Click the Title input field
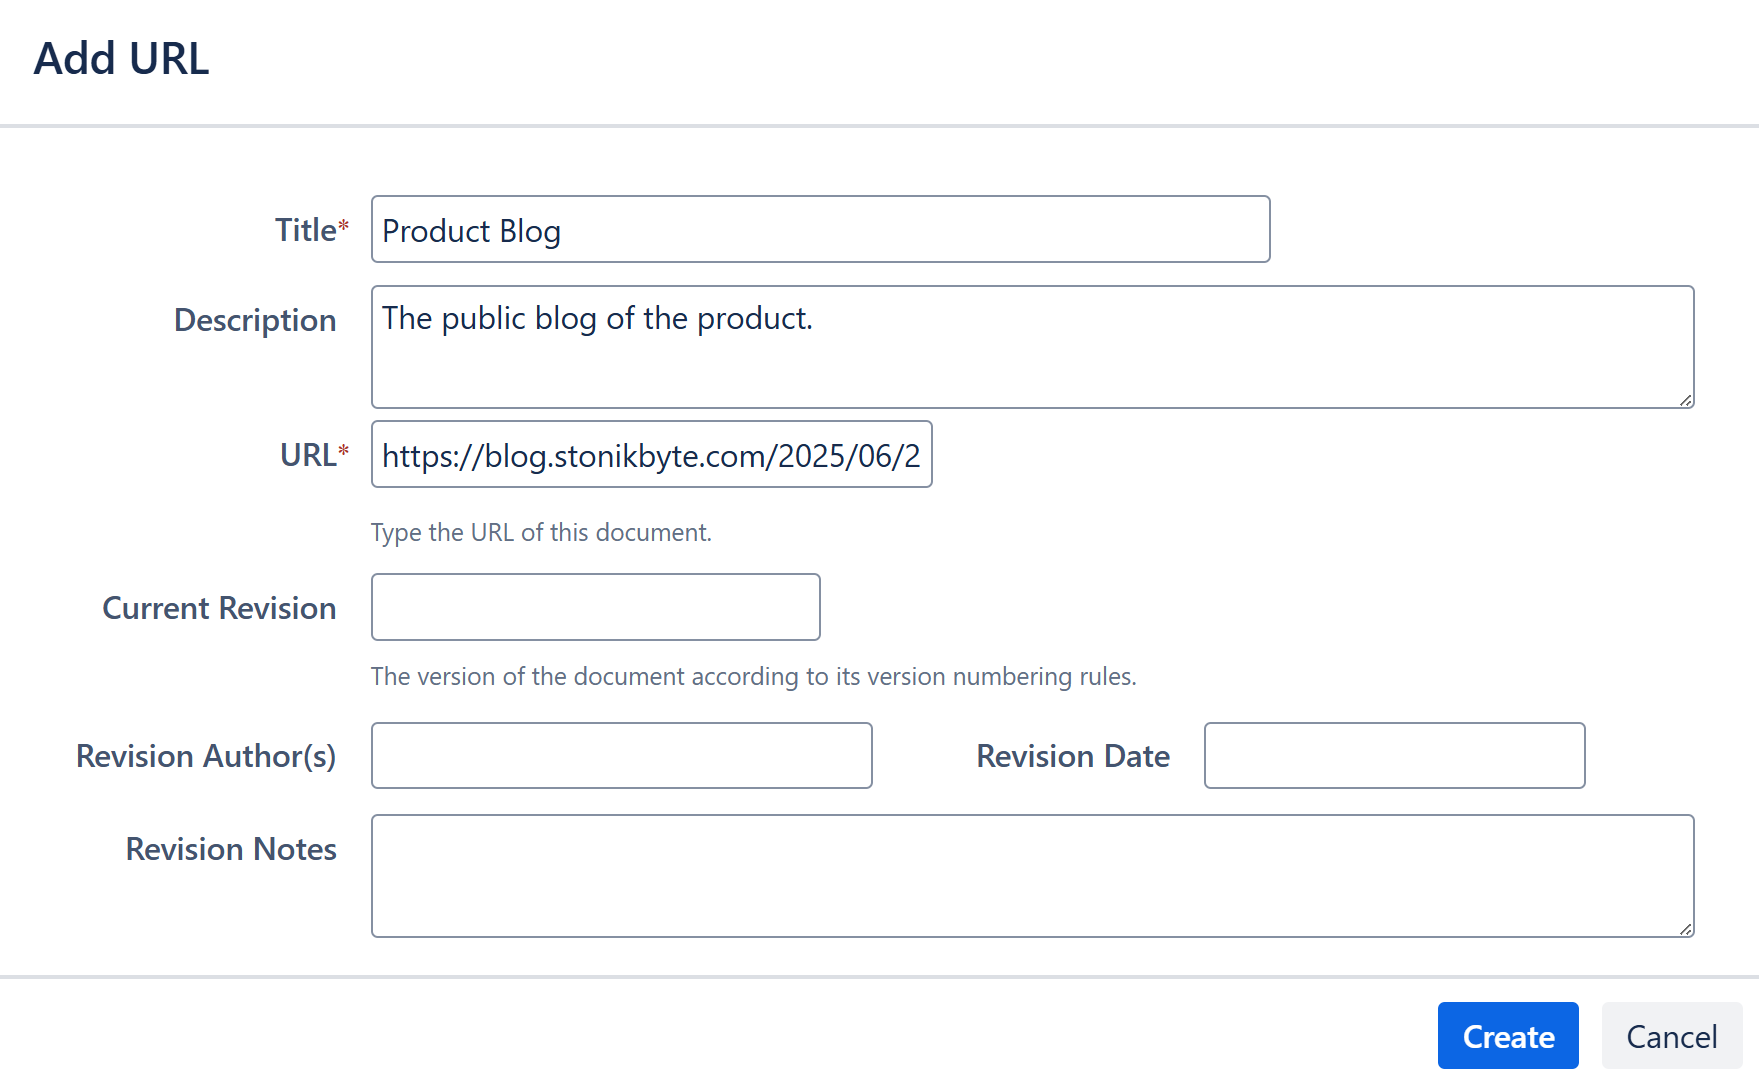The height and width of the screenshot is (1085, 1759). coord(820,230)
